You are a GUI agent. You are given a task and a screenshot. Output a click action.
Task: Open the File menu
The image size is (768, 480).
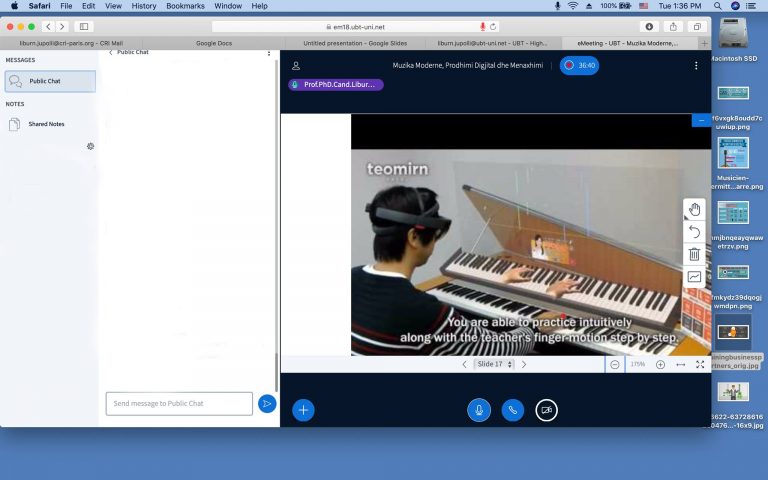[66, 6]
